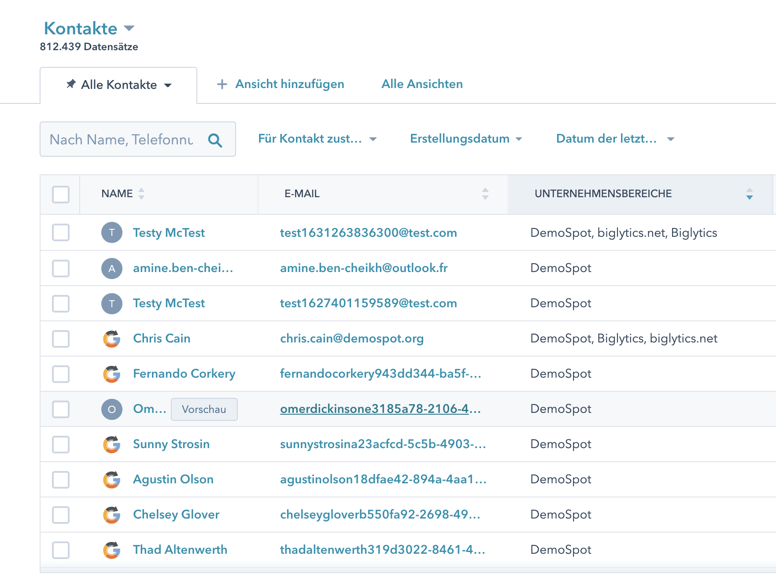
Task: Switch to the Alle Kontakte tab
Action: 118,85
